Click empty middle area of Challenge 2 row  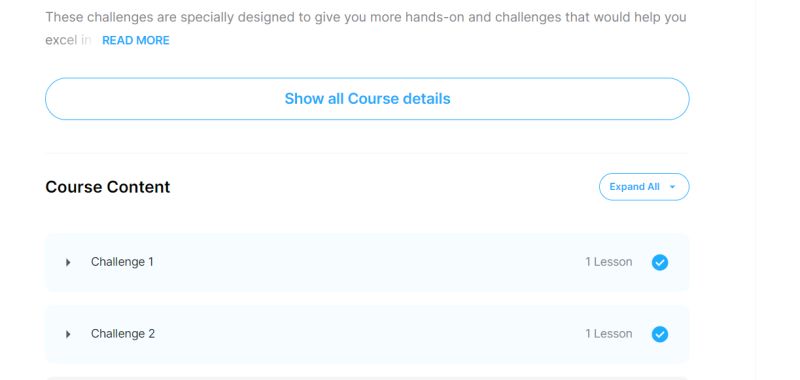click(367, 334)
